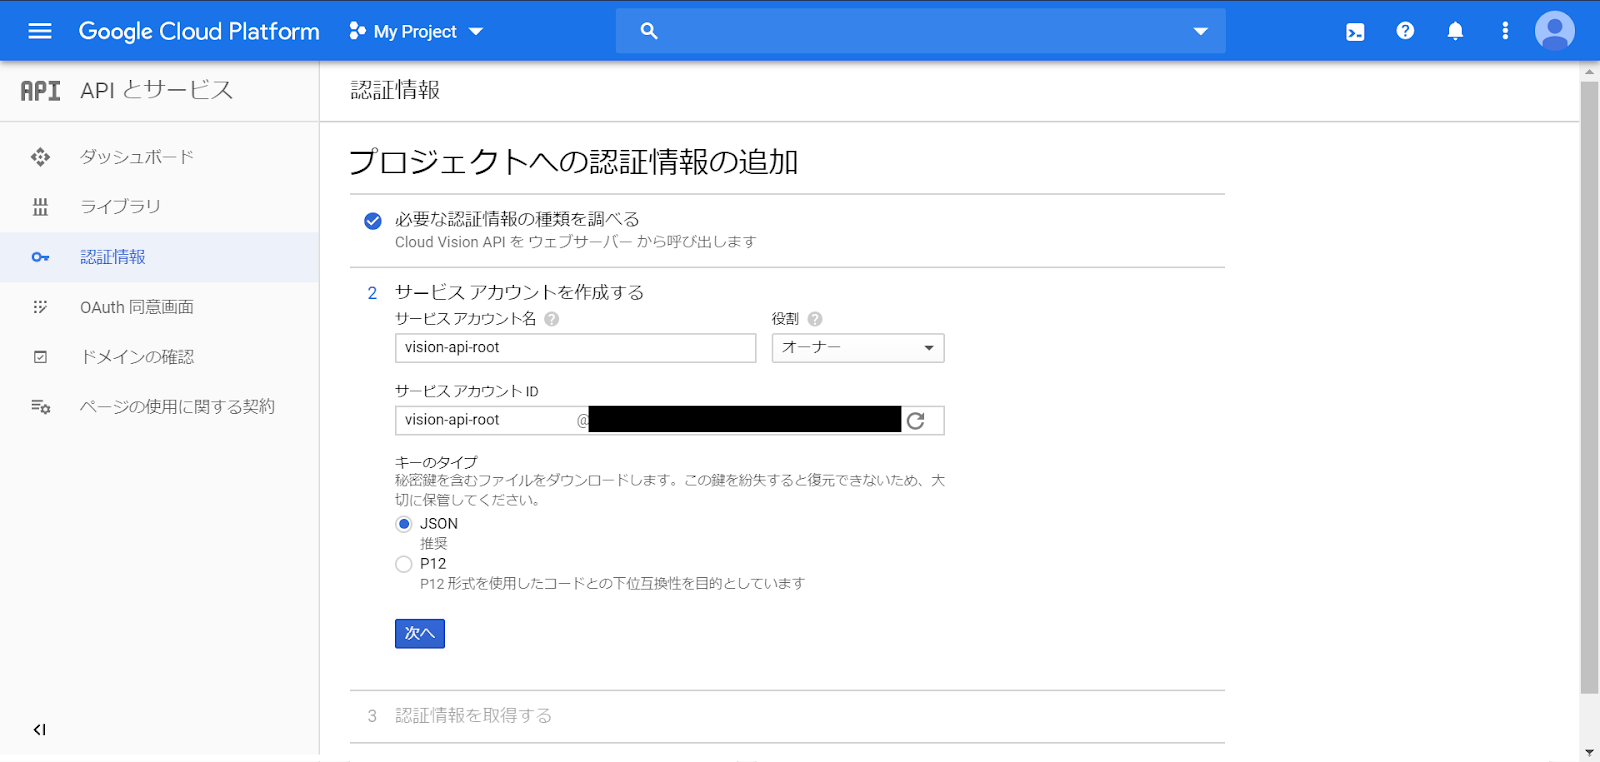
Task: Open the user account avatar
Action: coord(1555,31)
